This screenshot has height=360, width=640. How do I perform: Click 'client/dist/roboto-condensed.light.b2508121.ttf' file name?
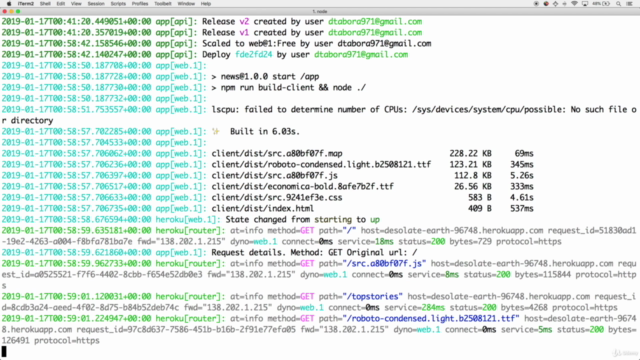pos(321,164)
